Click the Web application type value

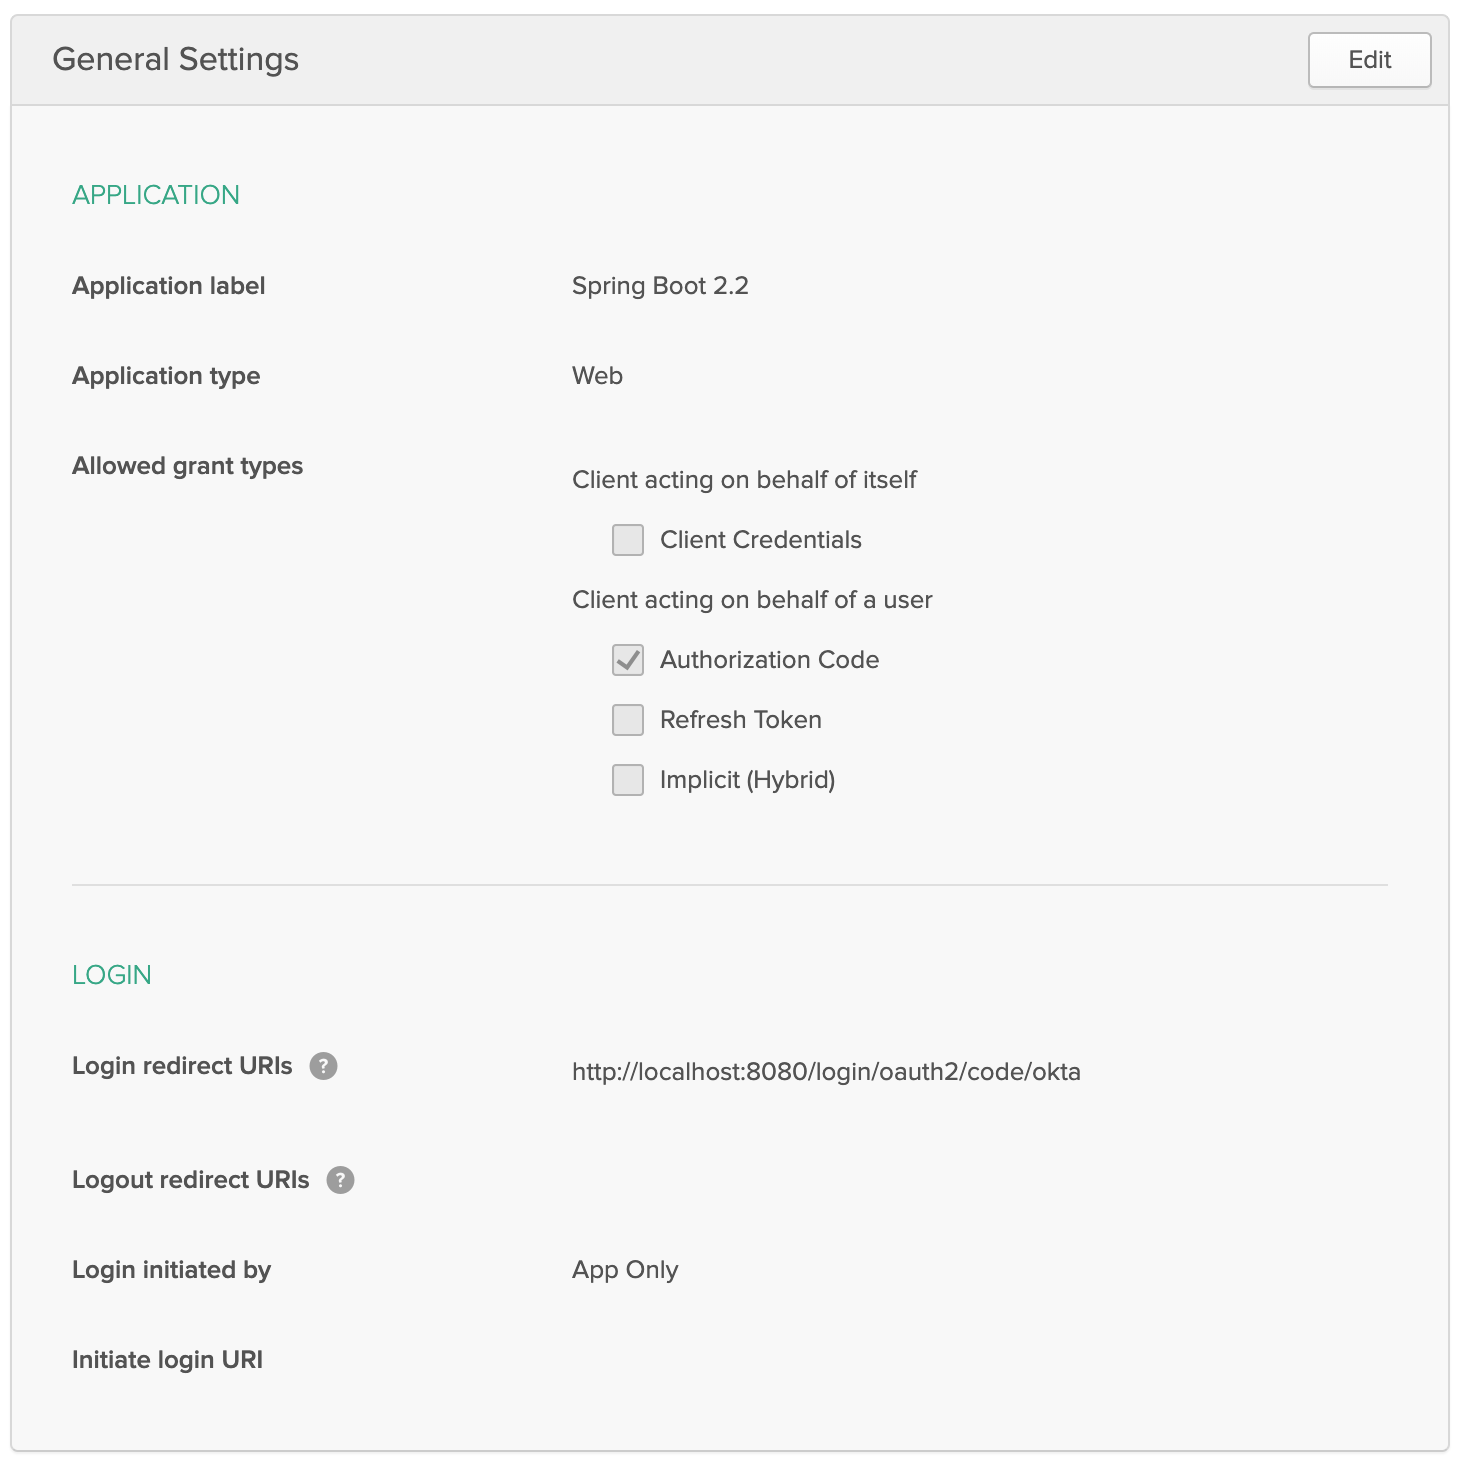tap(597, 376)
